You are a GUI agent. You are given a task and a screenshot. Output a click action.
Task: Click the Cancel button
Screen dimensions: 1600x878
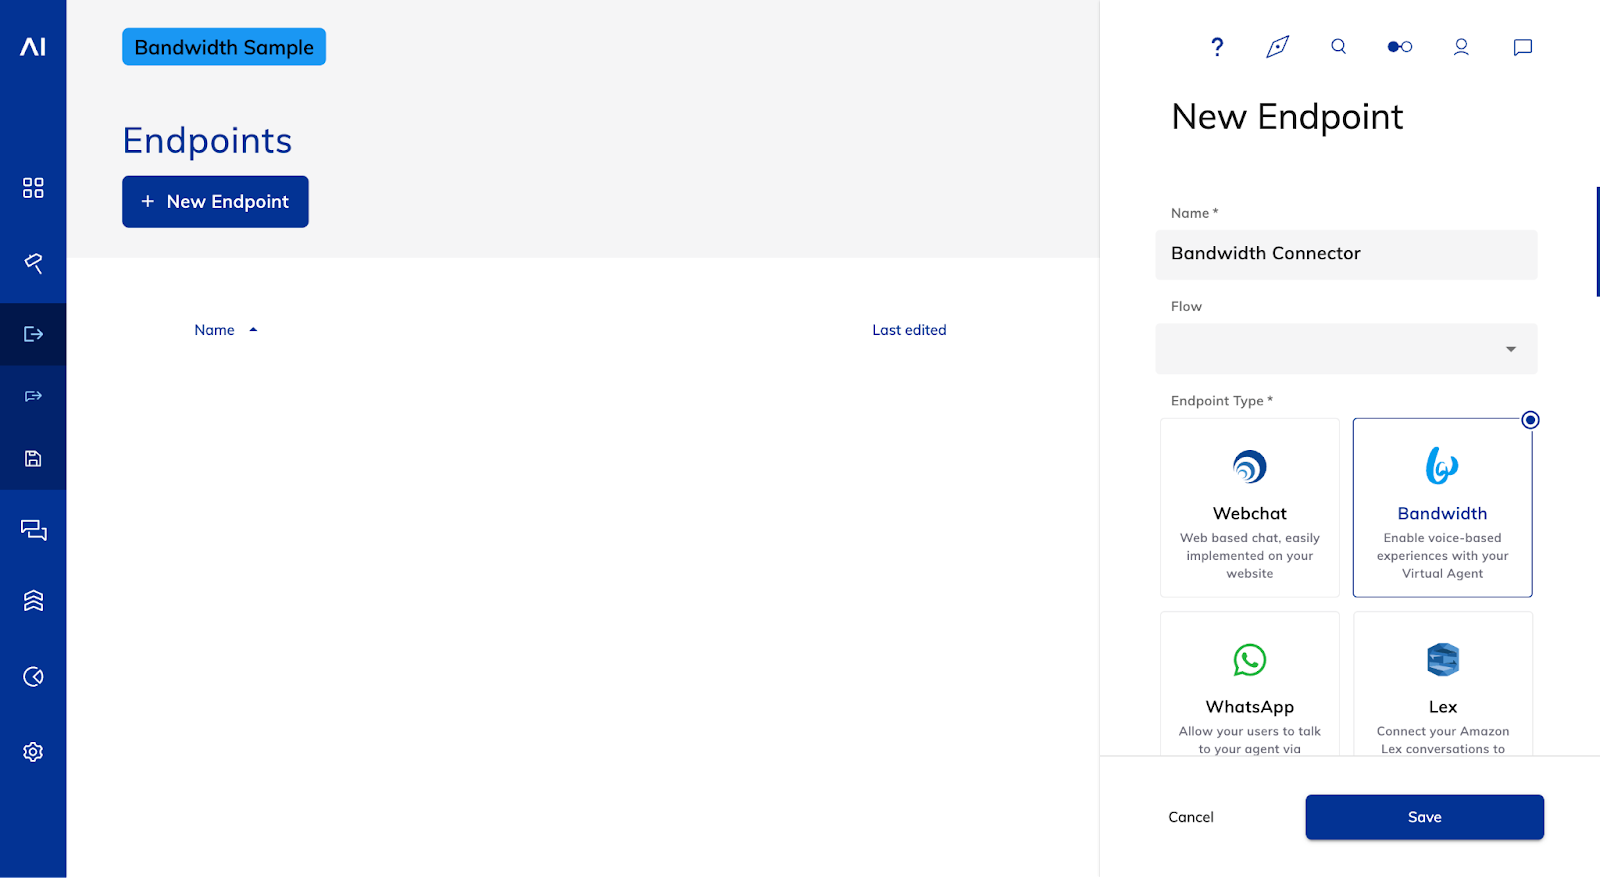(x=1191, y=817)
